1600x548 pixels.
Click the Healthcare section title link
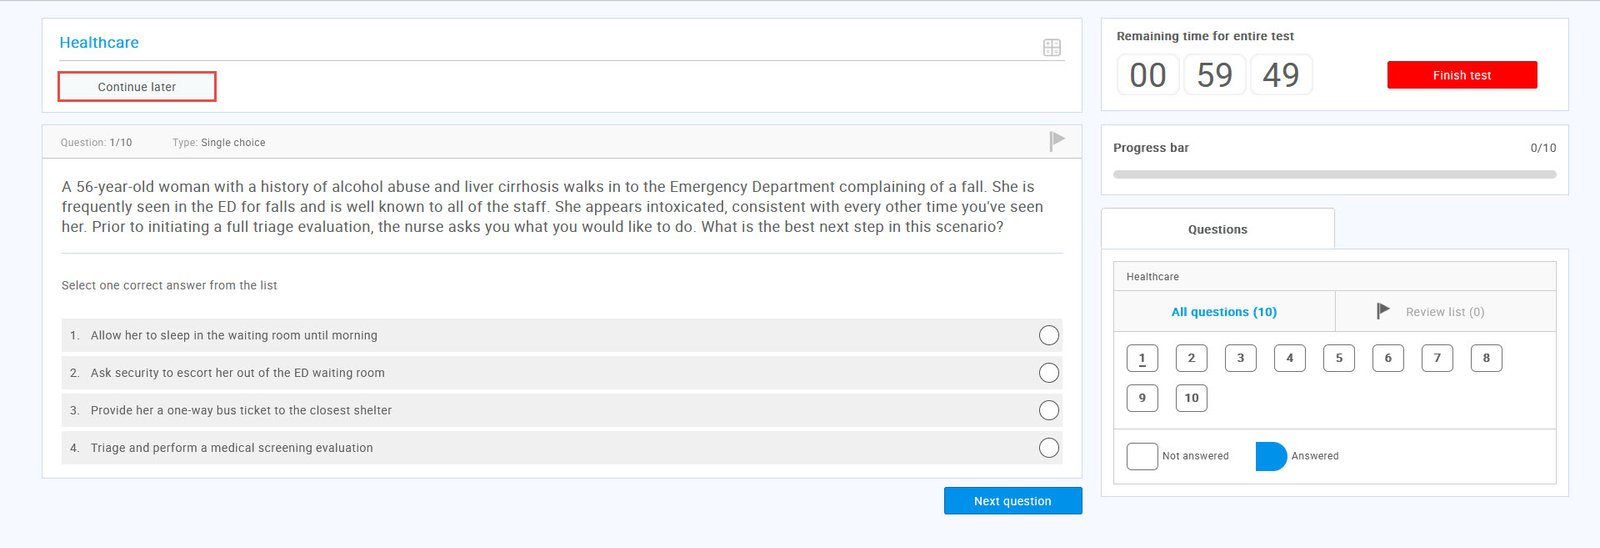[x=99, y=42]
